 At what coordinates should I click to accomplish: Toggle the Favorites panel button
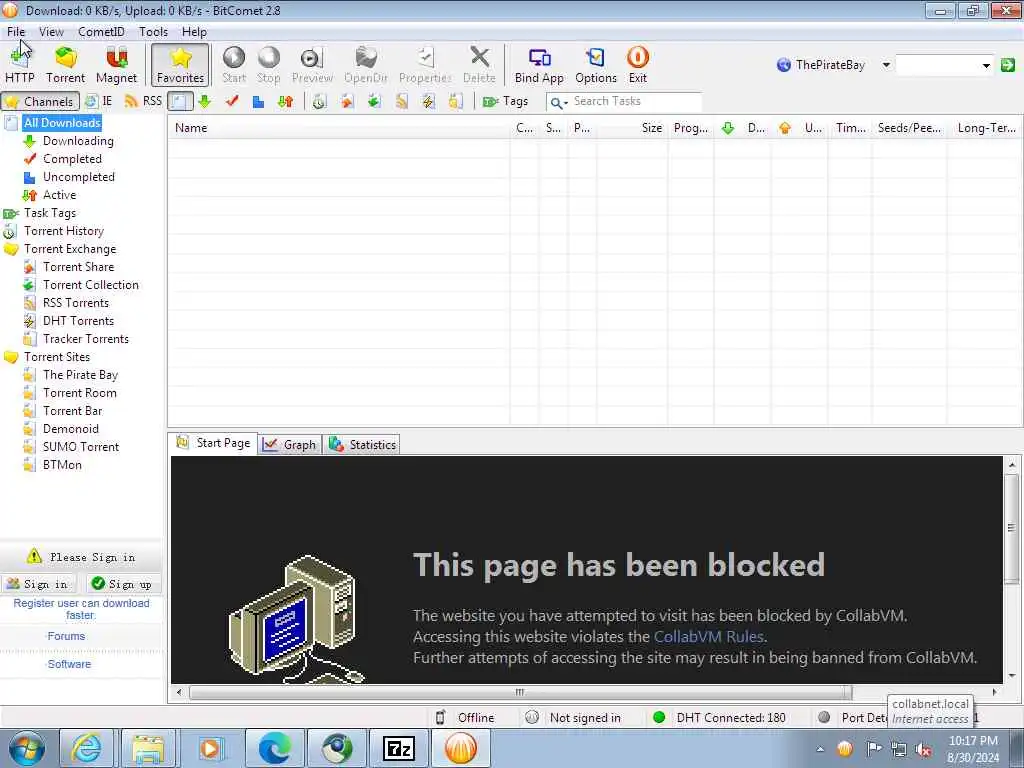point(180,65)
